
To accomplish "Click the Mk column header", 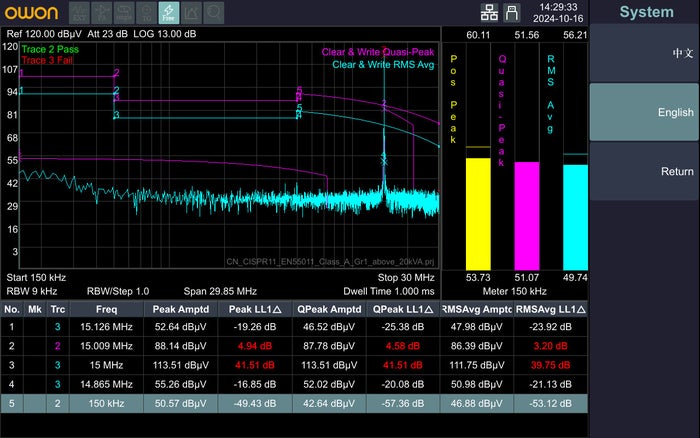I will point(35,309).
